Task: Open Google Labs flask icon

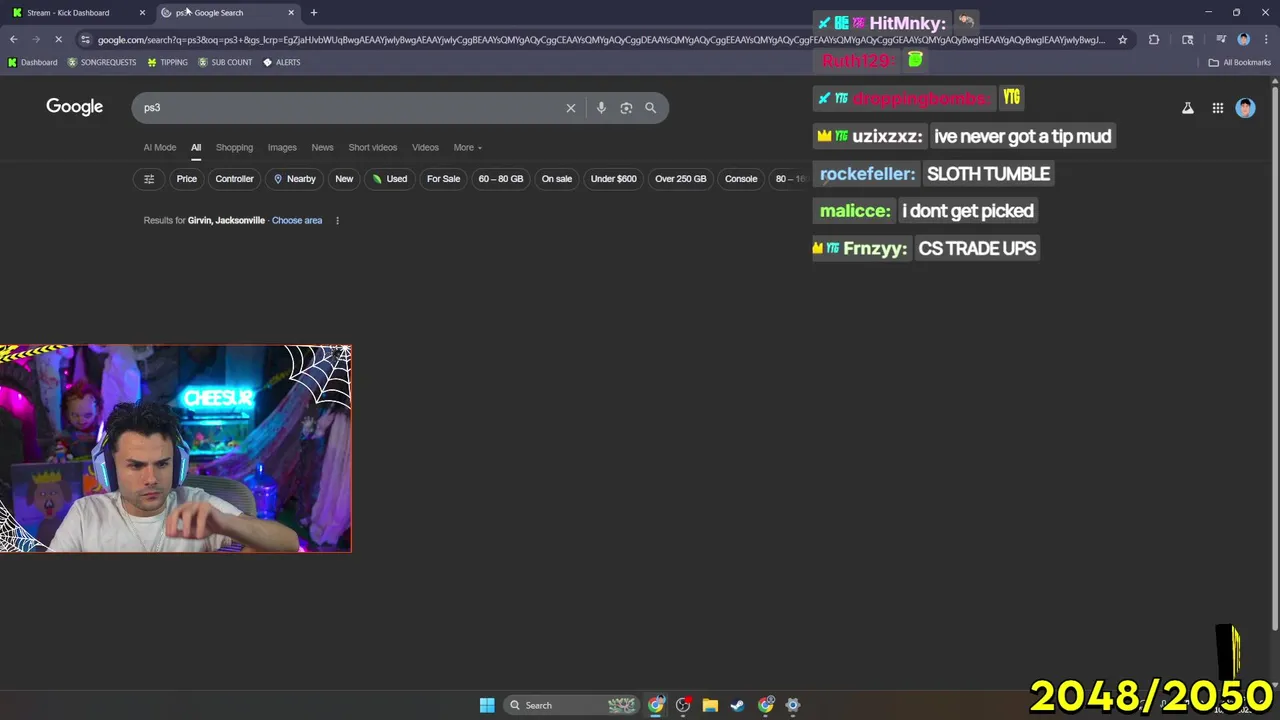Action: pyautogui.click(x=1188, y=108)
